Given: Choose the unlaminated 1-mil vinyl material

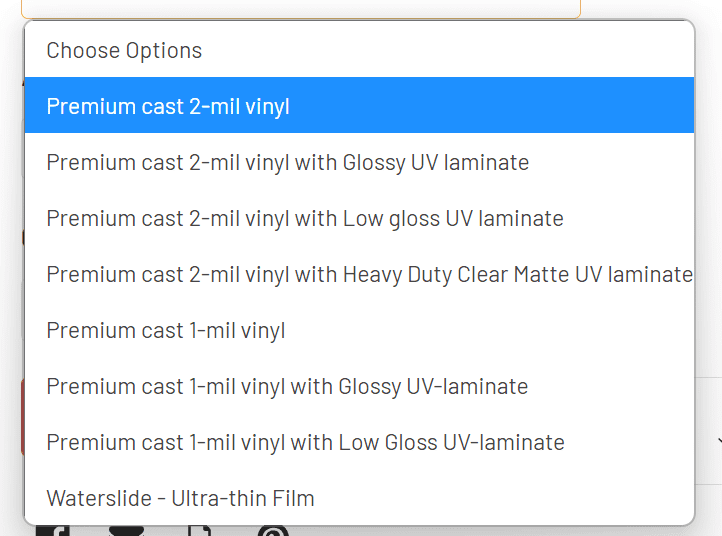Looking at the screenshot, I should 166,330.
